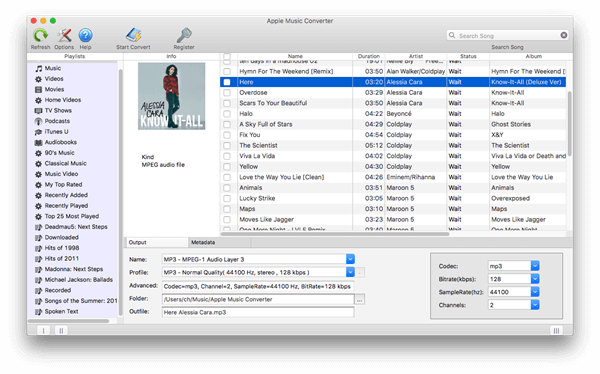The width and height of the screenshot is (600, 374).
Task: Open the Codec dropdown
Action: tap(535, 266)
